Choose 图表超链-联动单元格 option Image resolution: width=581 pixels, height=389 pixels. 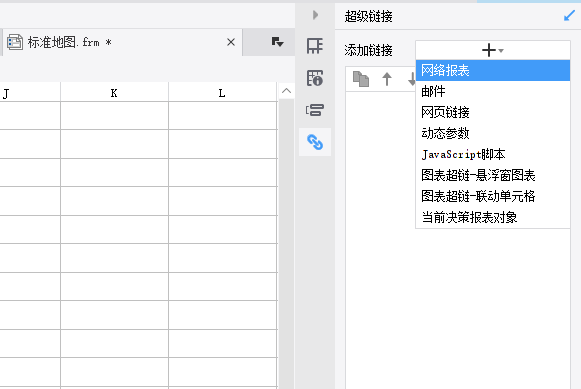[x=492, y=196]
